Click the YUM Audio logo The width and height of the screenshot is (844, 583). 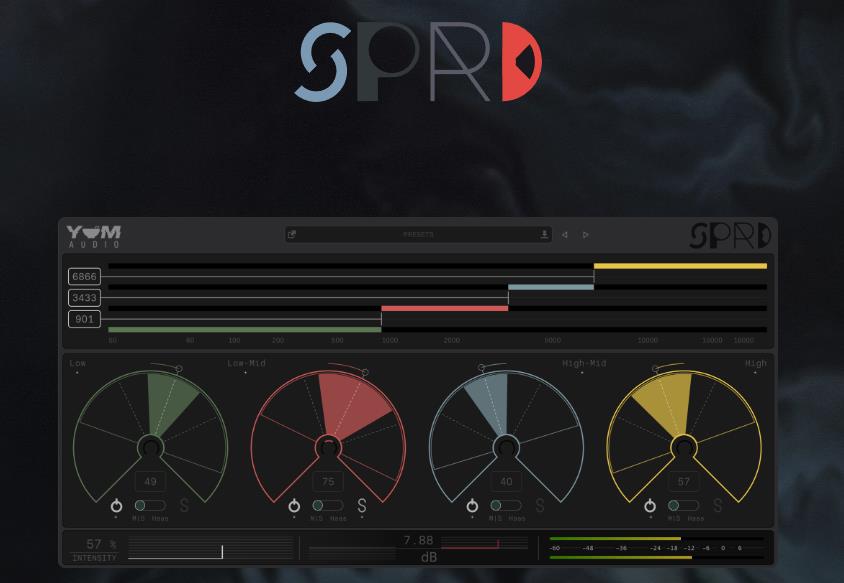tap(94, 236)
